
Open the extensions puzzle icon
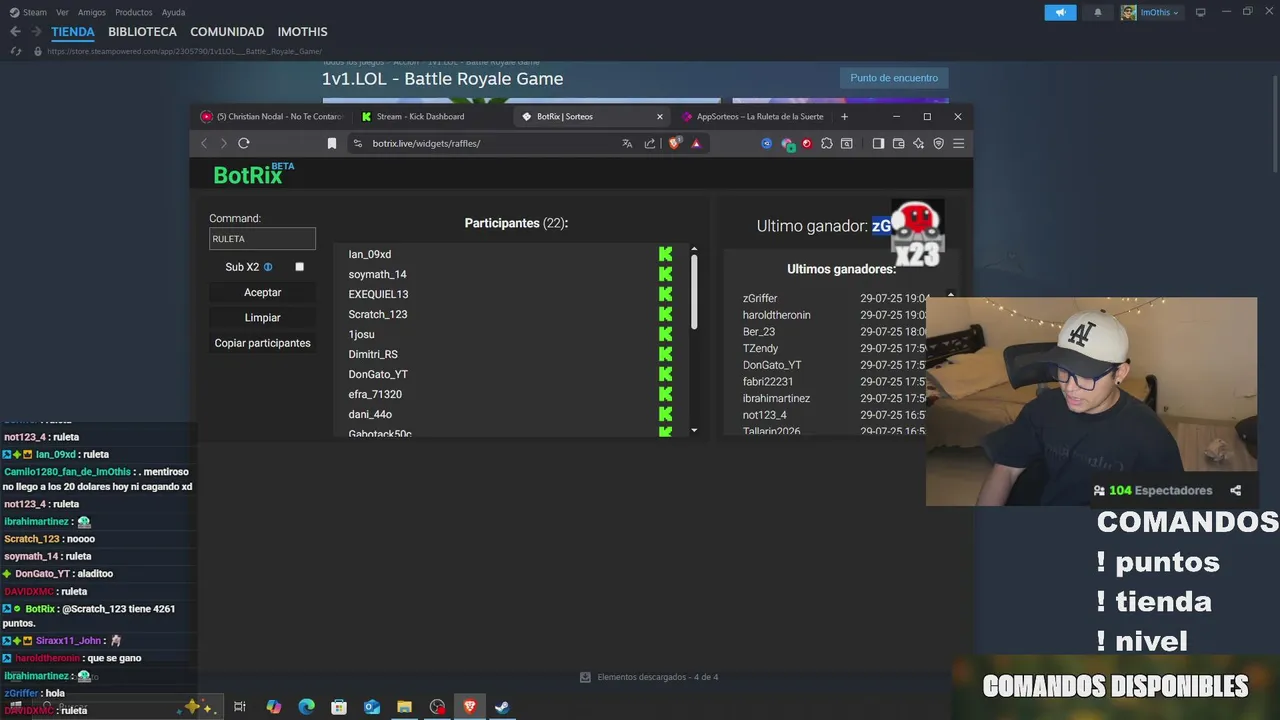826,143
